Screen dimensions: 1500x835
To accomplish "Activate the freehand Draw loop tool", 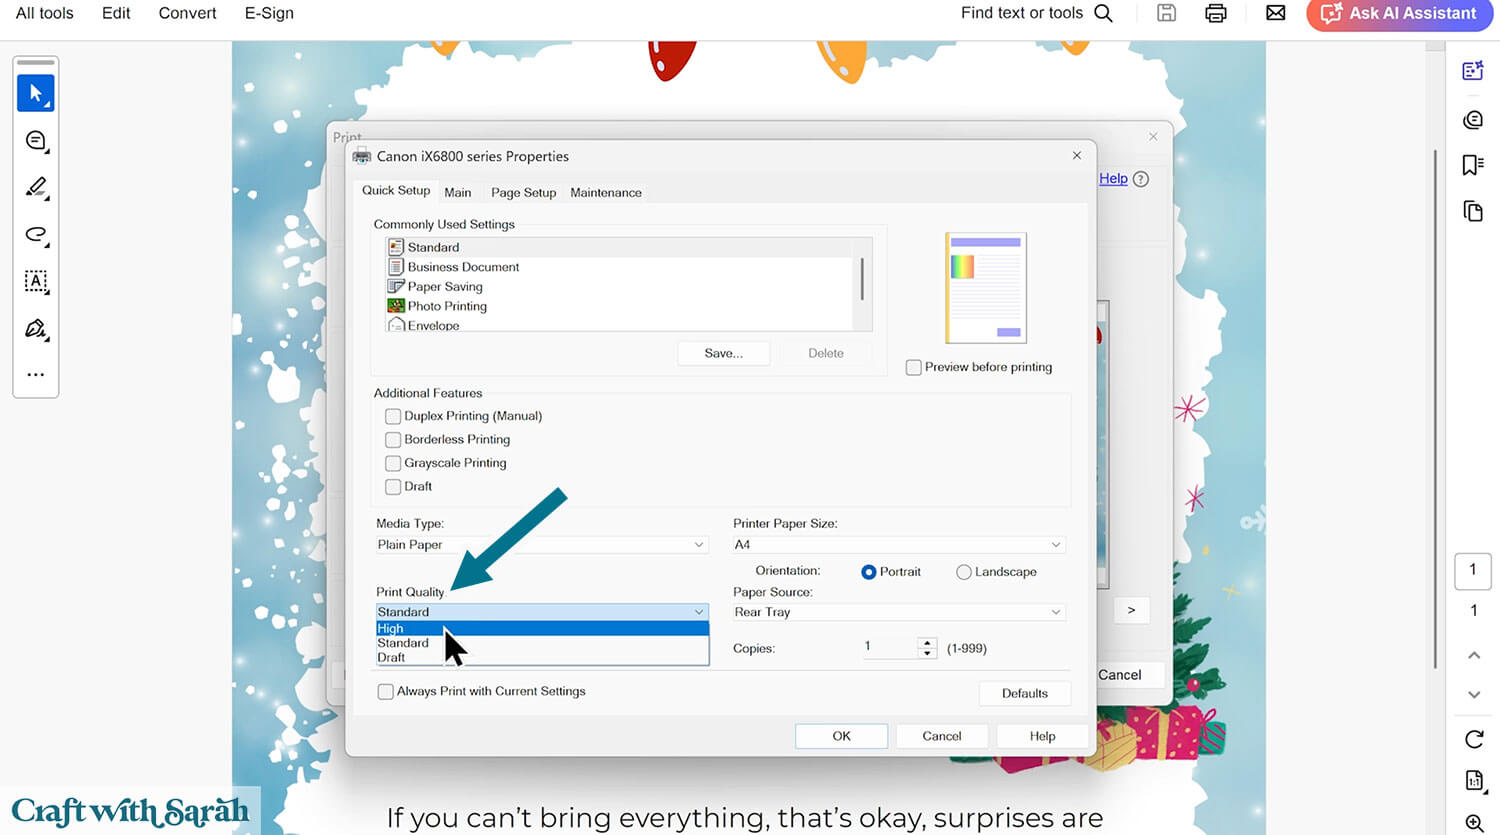I will click(36, 235).
